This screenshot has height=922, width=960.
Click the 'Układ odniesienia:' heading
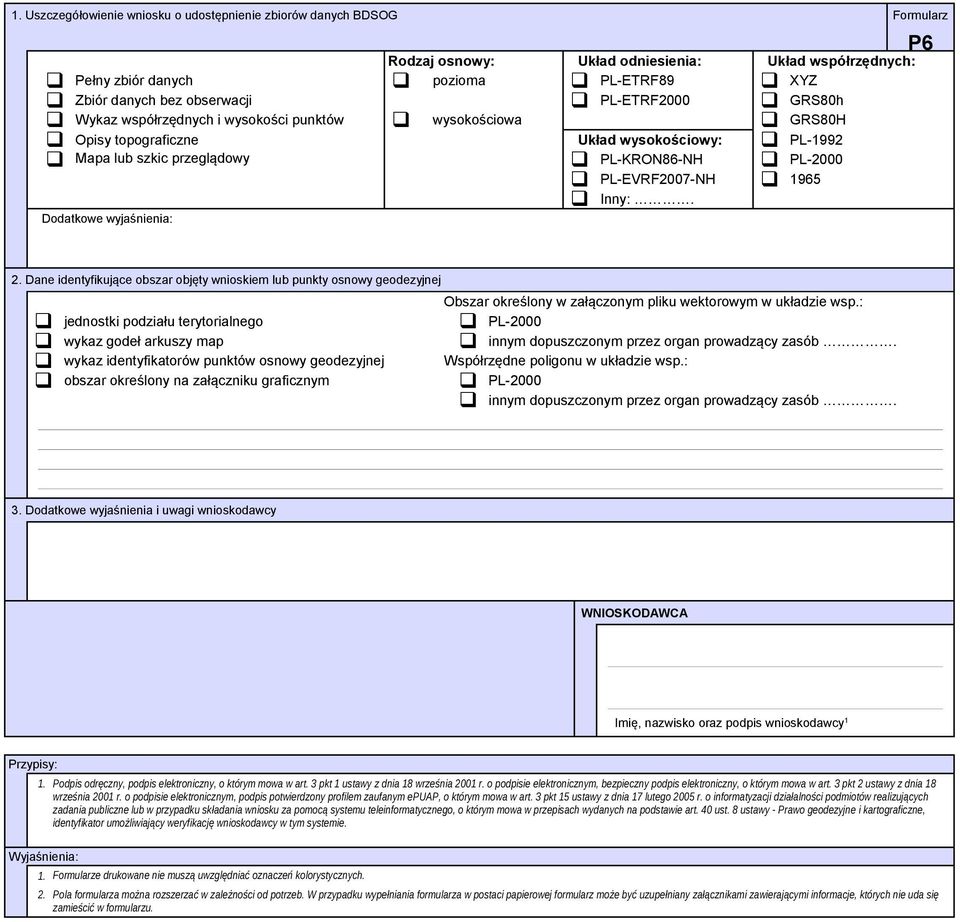[639, 61]
